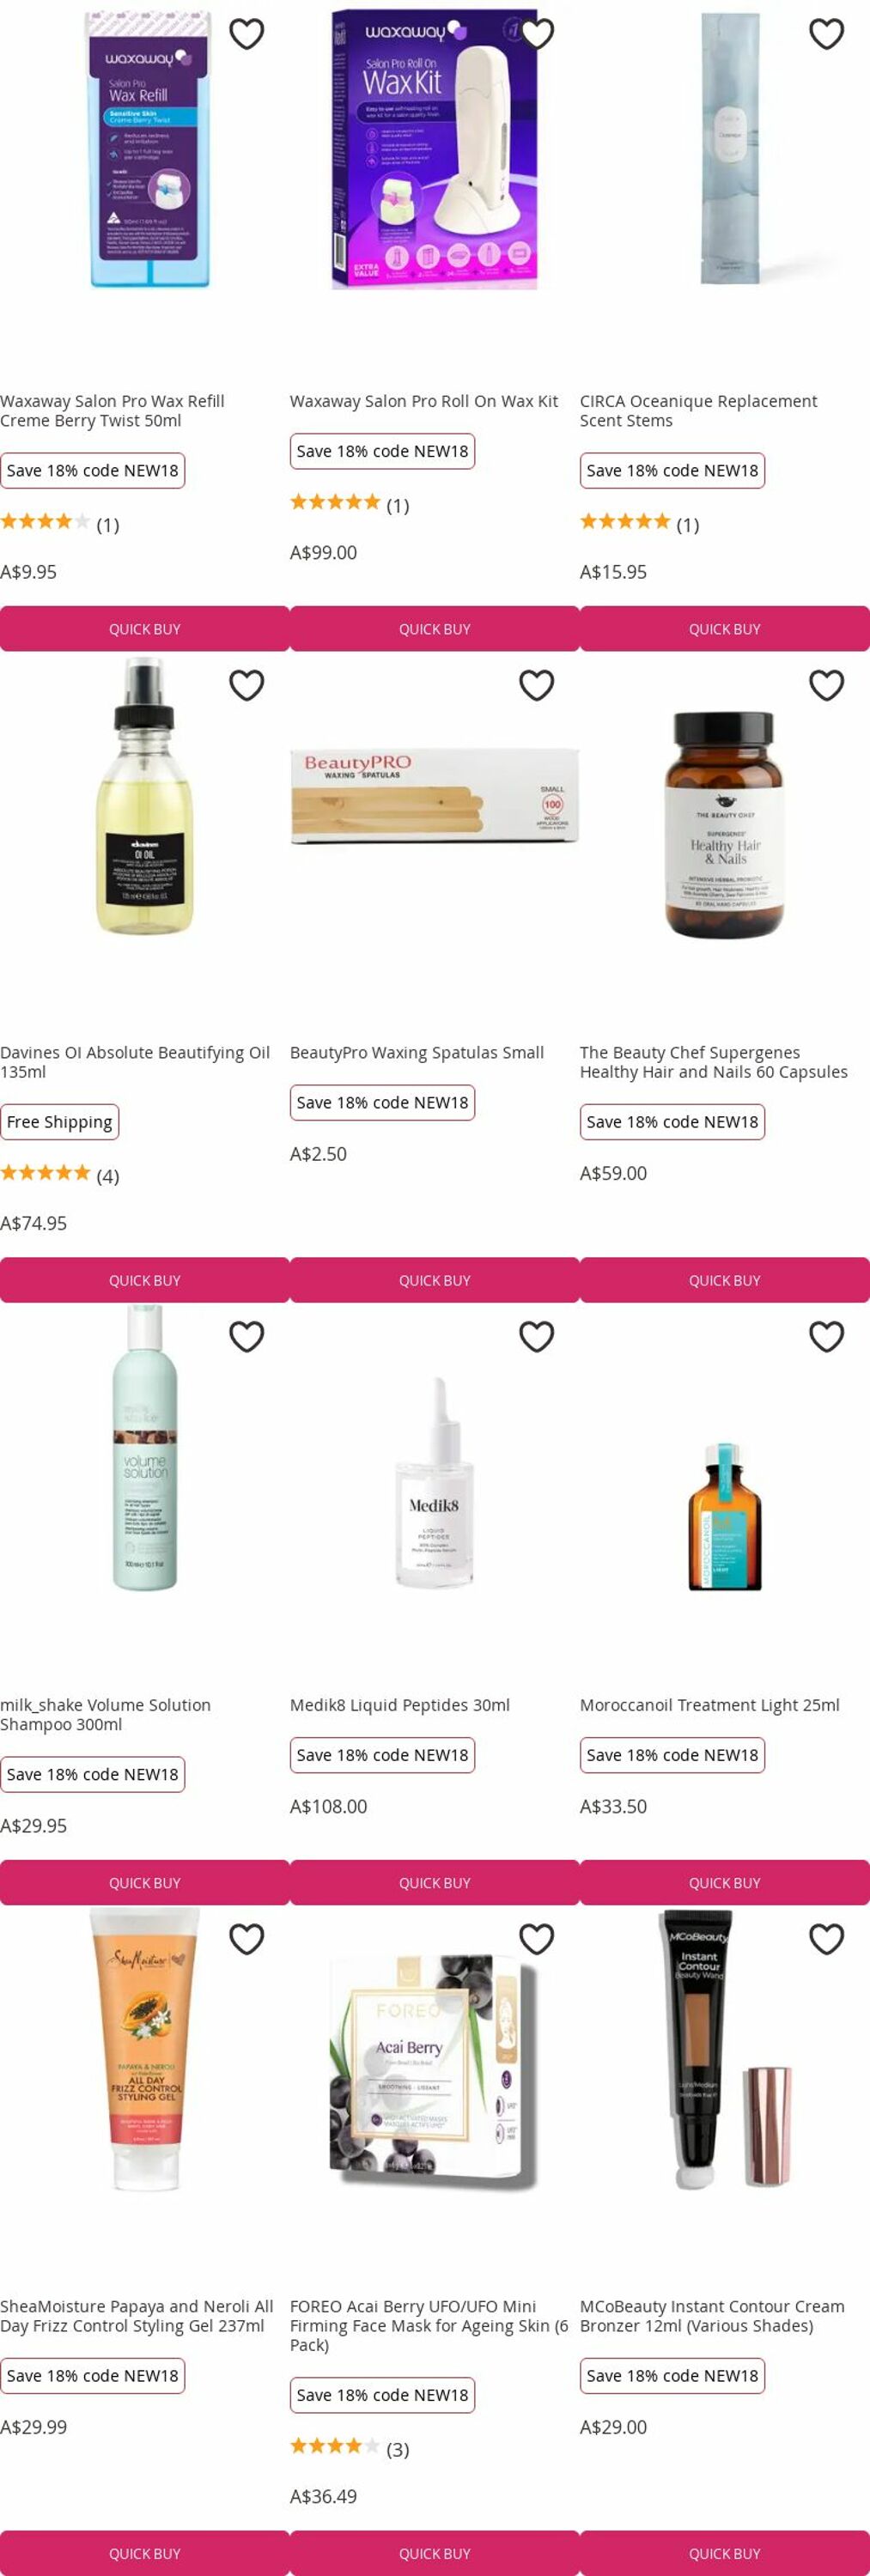Quick buy the Medik8 Liquid Peptides
The image size is (870, 2576).
pyautogui.click(x=435, y=1882)
